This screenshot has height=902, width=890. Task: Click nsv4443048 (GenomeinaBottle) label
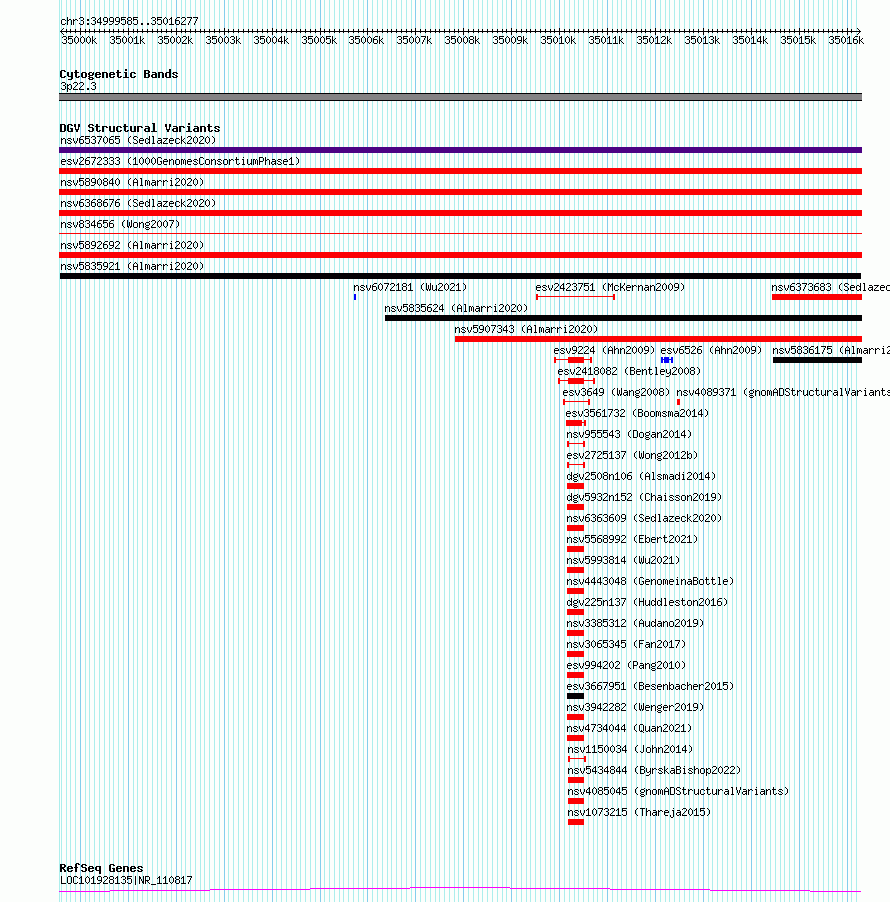pyautogui.click(x=650, y=582)
